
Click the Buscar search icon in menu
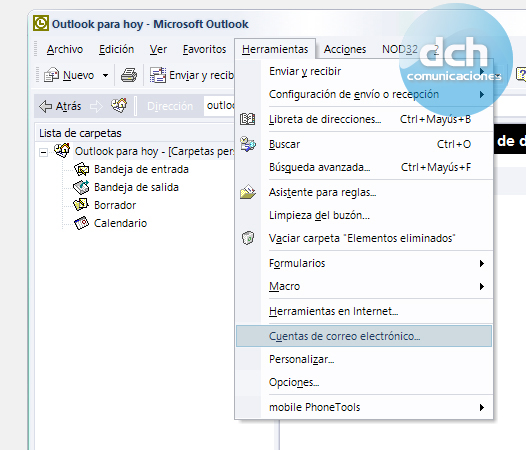[248, 144]
